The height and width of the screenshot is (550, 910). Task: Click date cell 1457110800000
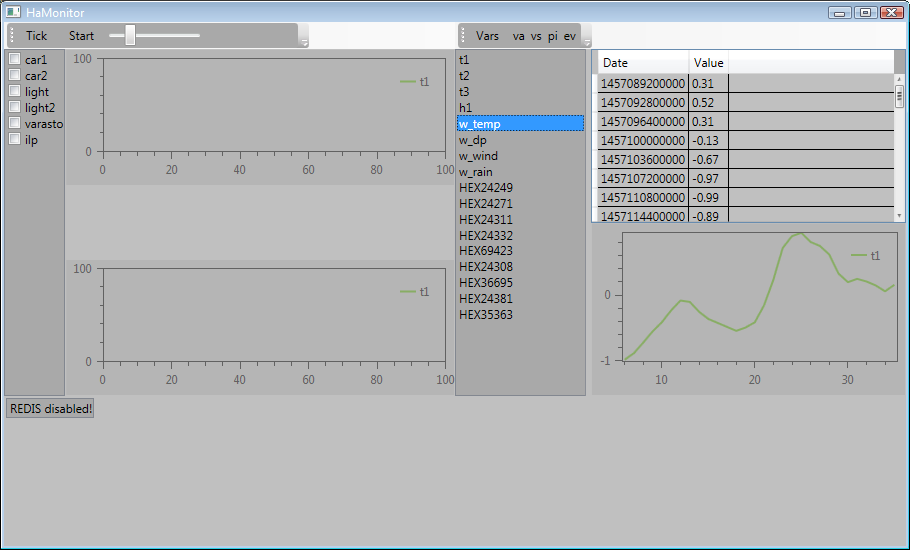click(643, 198)
